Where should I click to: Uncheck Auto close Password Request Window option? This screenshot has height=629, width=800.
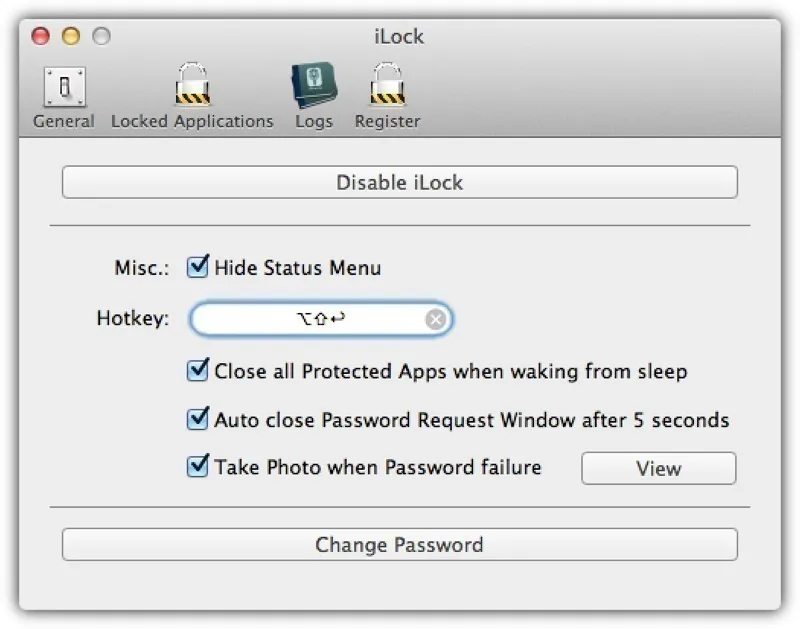pos(196,419)
